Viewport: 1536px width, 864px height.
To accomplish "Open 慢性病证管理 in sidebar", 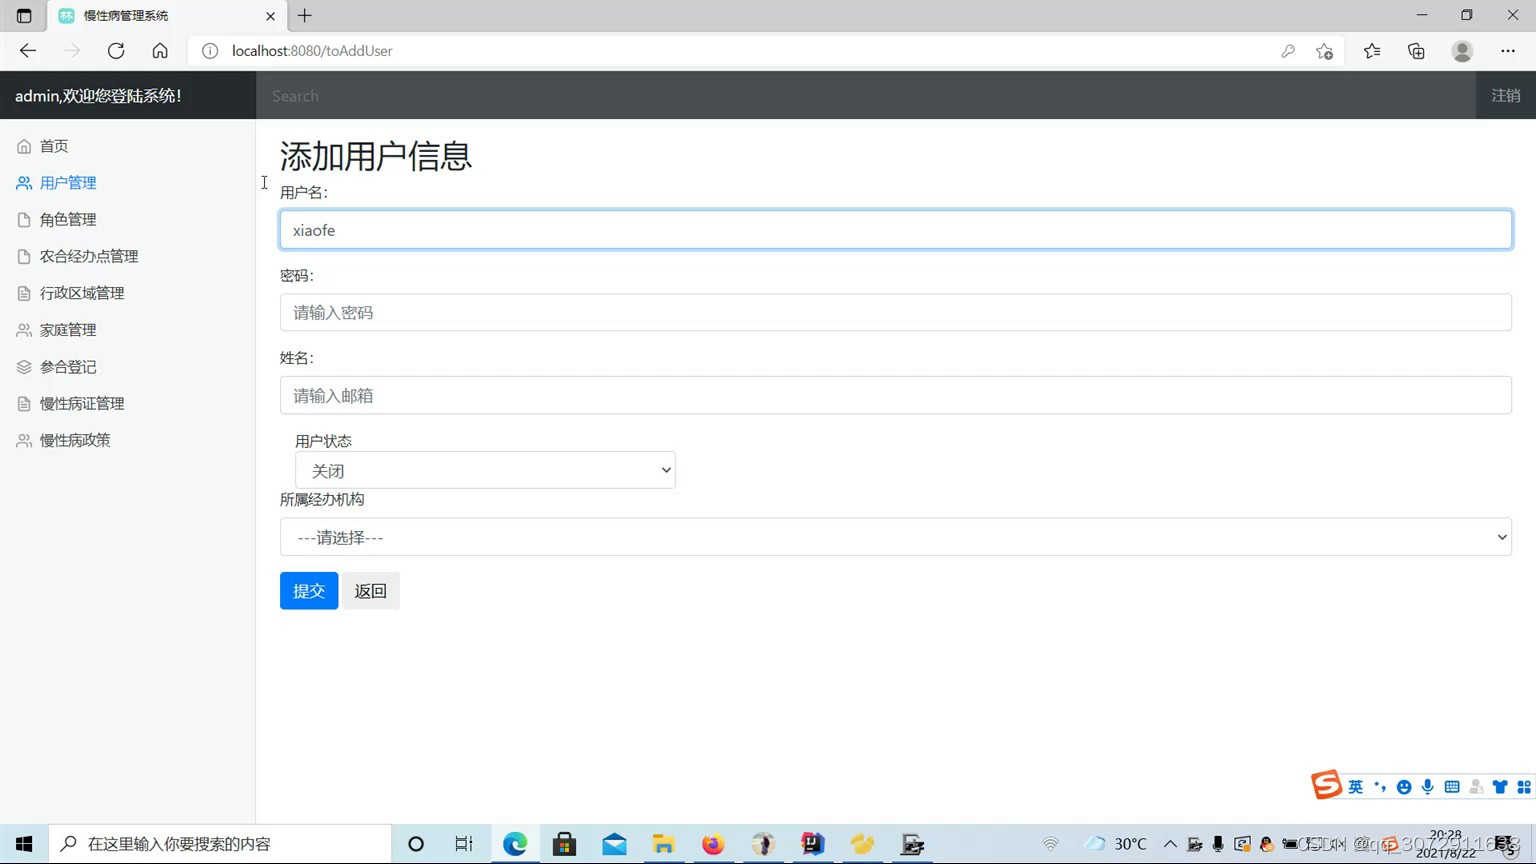I will pyautogui.click(x=82, y=404).
